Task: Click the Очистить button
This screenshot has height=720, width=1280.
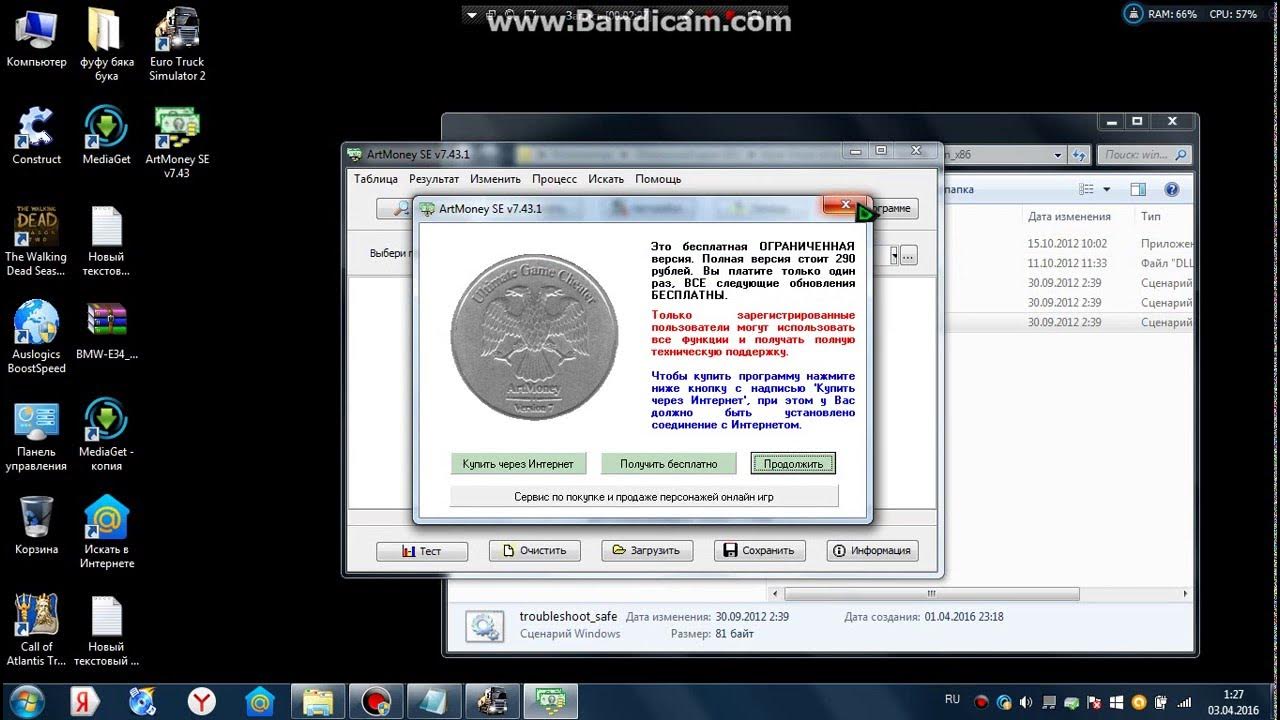Action: tap(535, 550)
